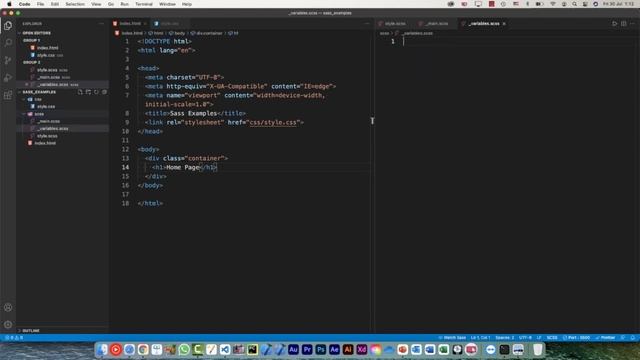The image size is (640, 360).
Task: Open the Accounts menu icon
Action: point(8,307)
